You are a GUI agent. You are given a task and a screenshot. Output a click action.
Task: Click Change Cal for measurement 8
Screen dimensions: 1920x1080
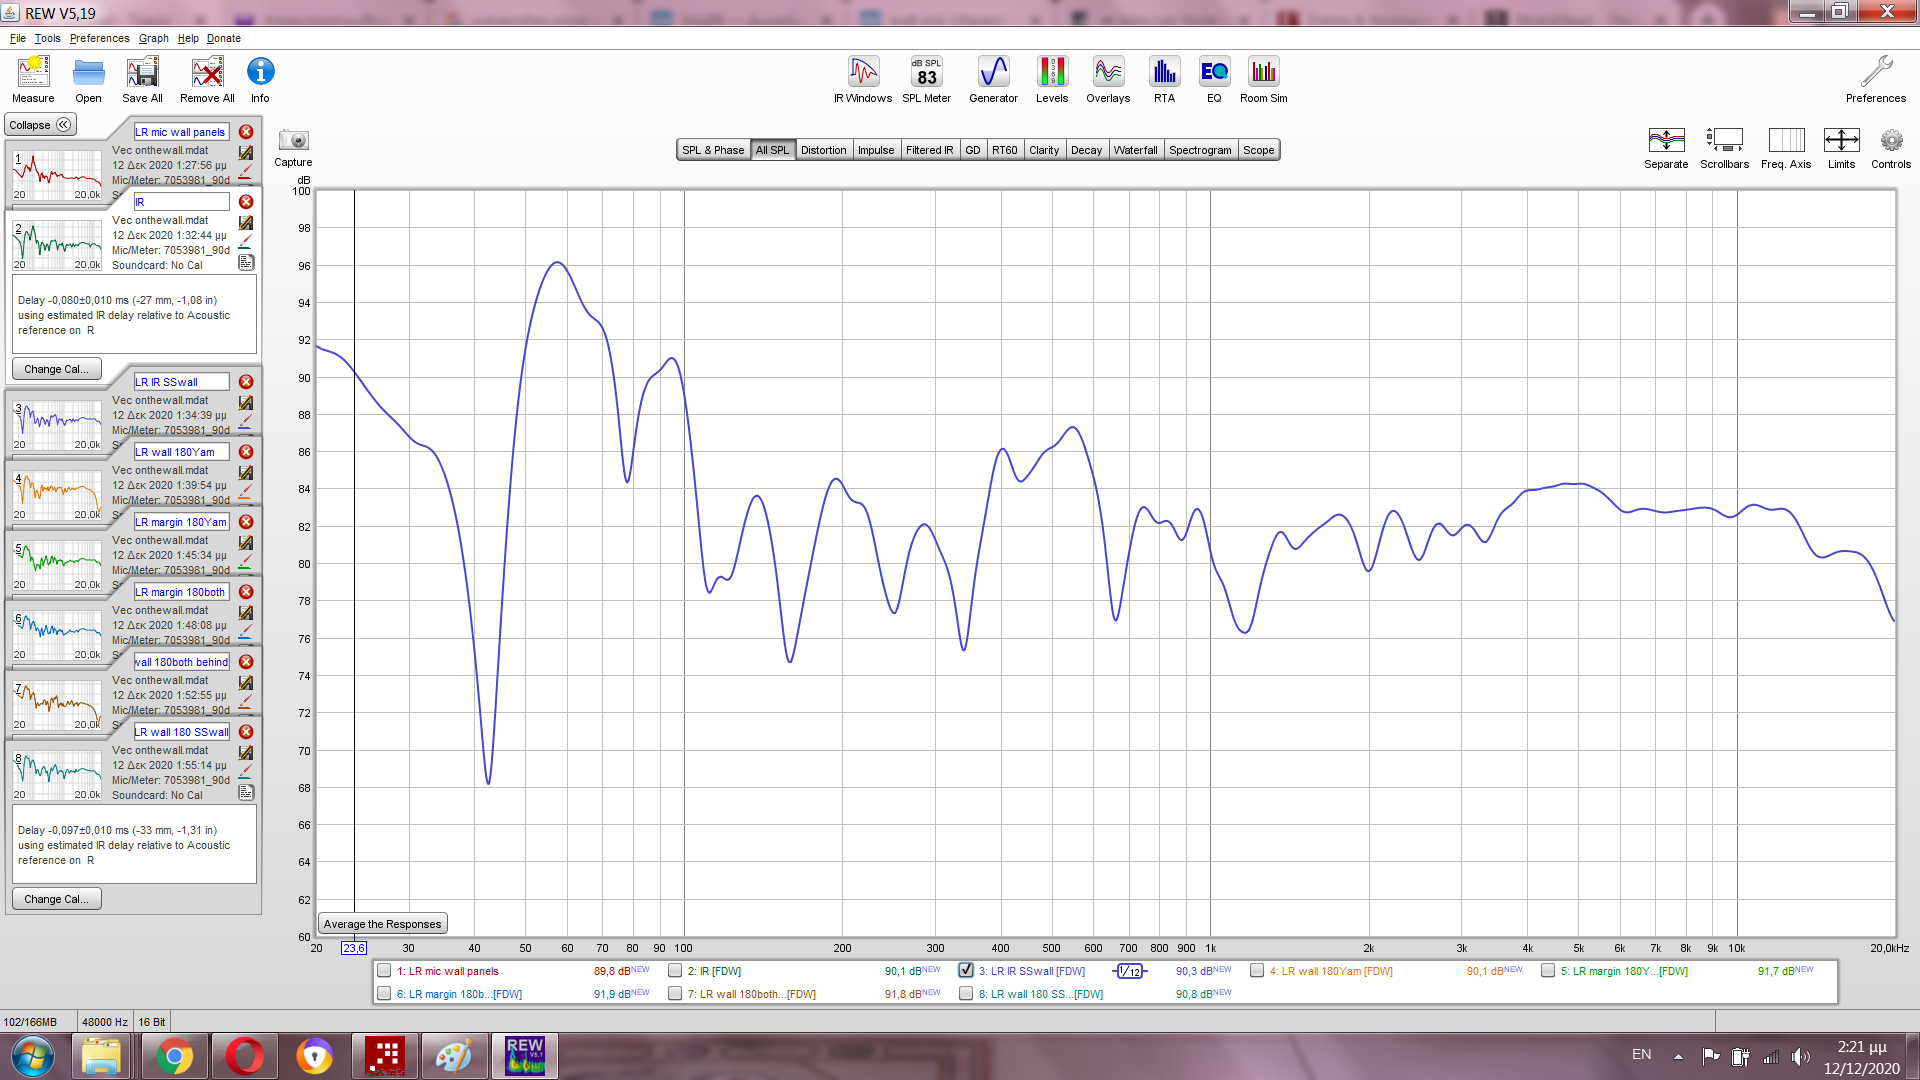[x=56, y=899]
